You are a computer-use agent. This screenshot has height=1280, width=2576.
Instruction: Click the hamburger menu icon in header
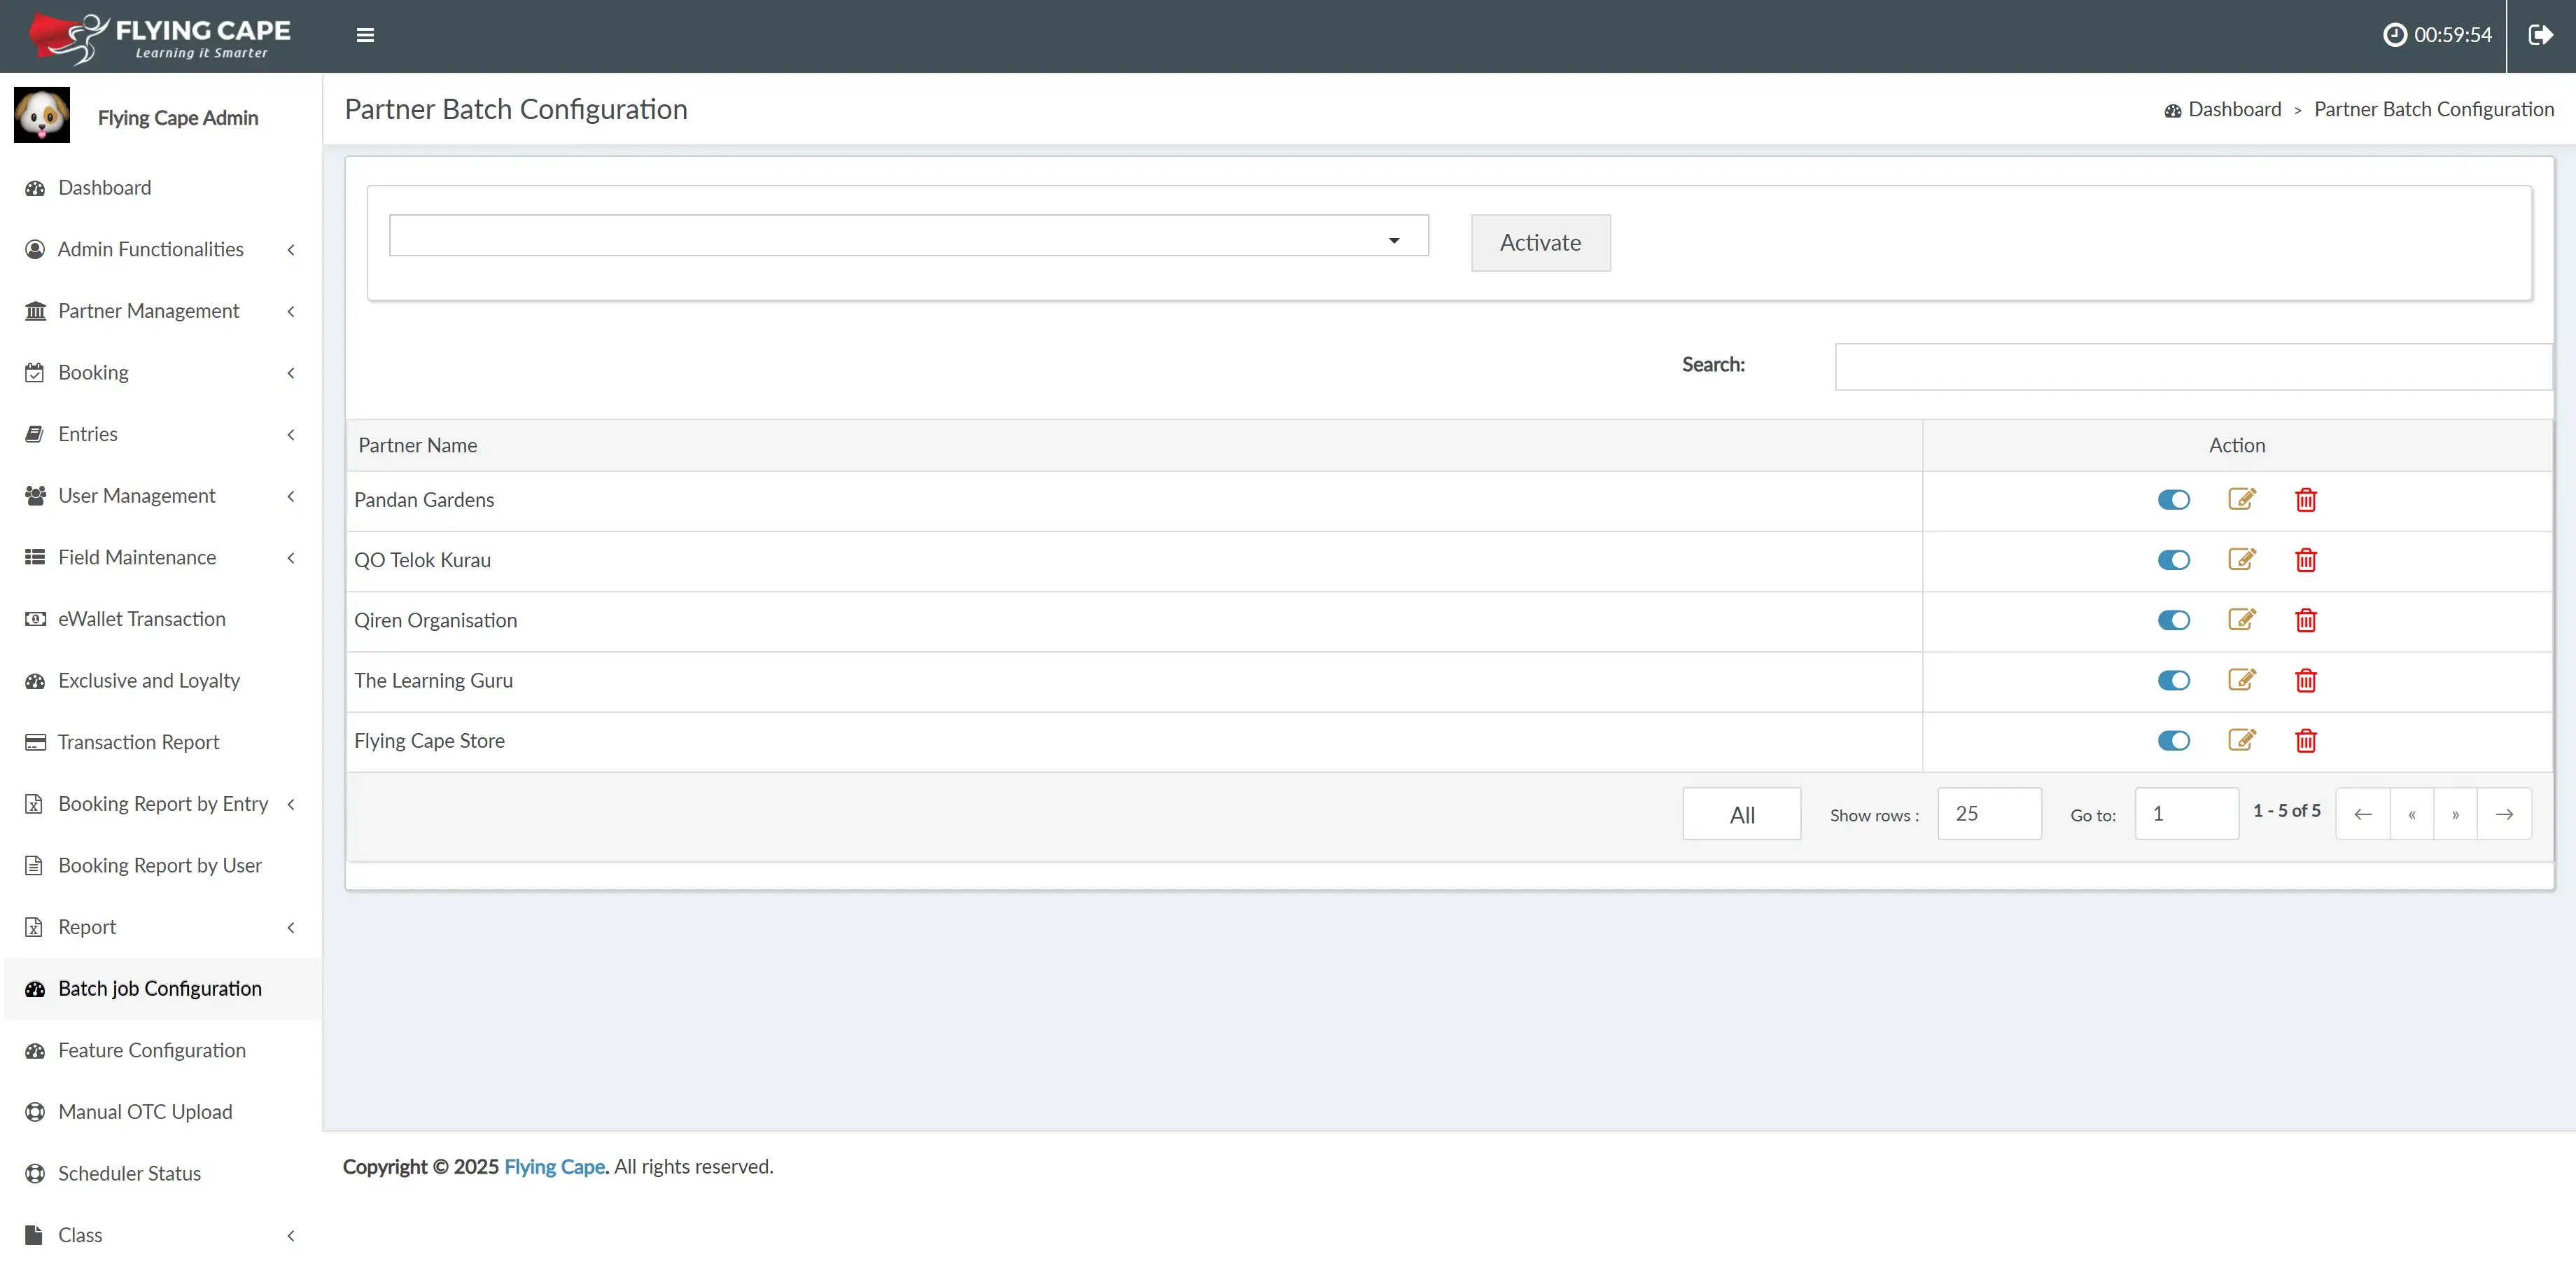point(365,35)
